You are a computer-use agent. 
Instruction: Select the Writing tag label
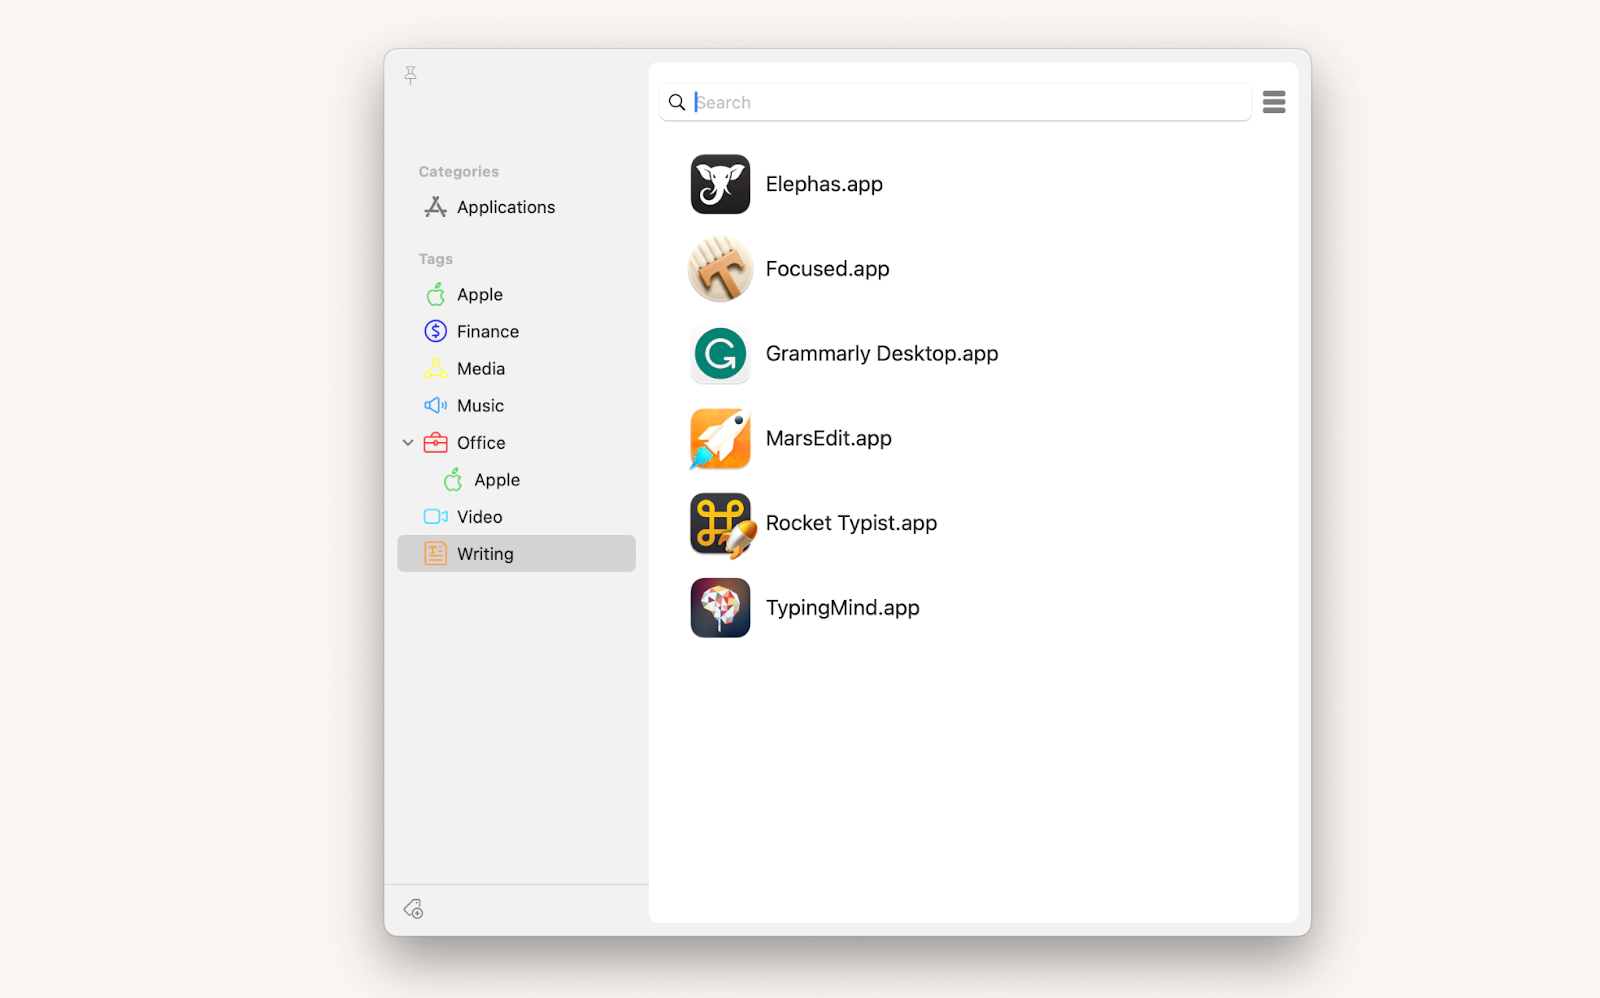(485, 553)
